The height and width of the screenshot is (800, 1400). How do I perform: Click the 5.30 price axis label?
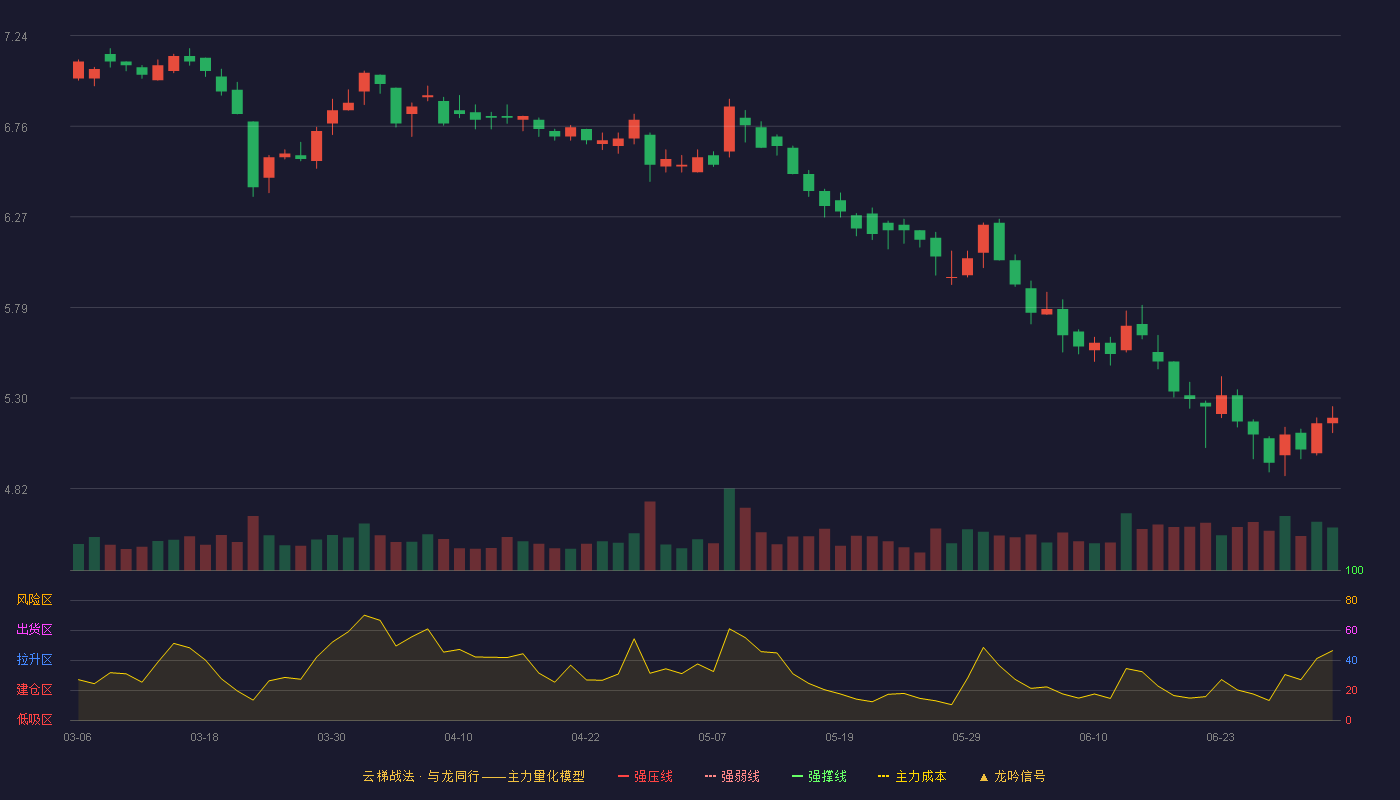[x=16, y=398]
